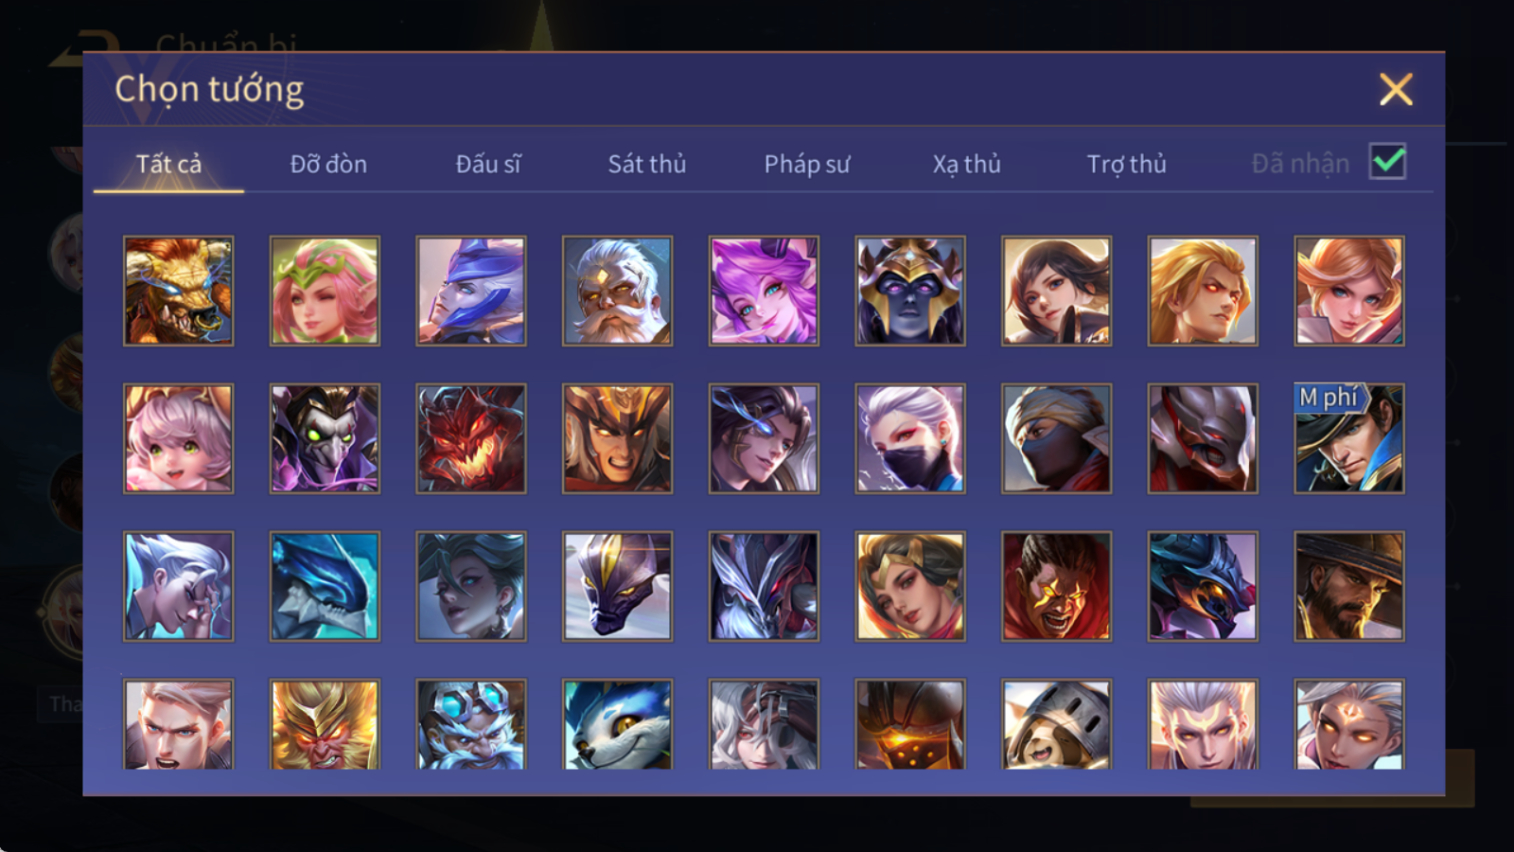The width and height of the screenshot is (1514, 852).
Task: Switch to the Pháp sư tab
Action: pos(807,164)
